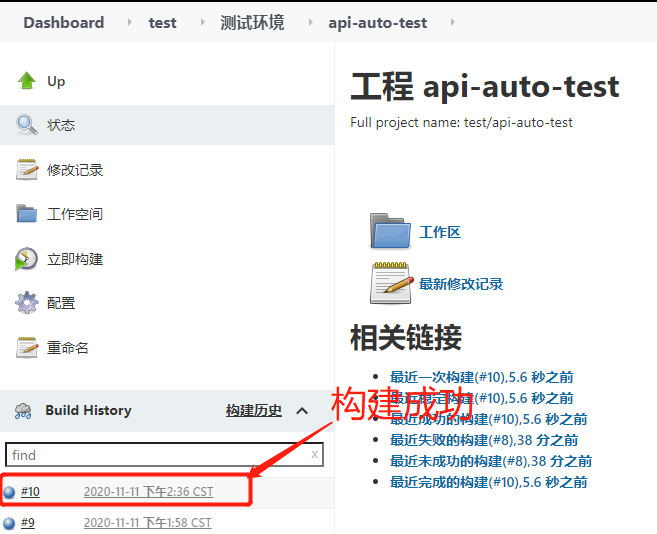Click the blue status ball of build #10
Screen dimensions: 657x534
point(9,492)
